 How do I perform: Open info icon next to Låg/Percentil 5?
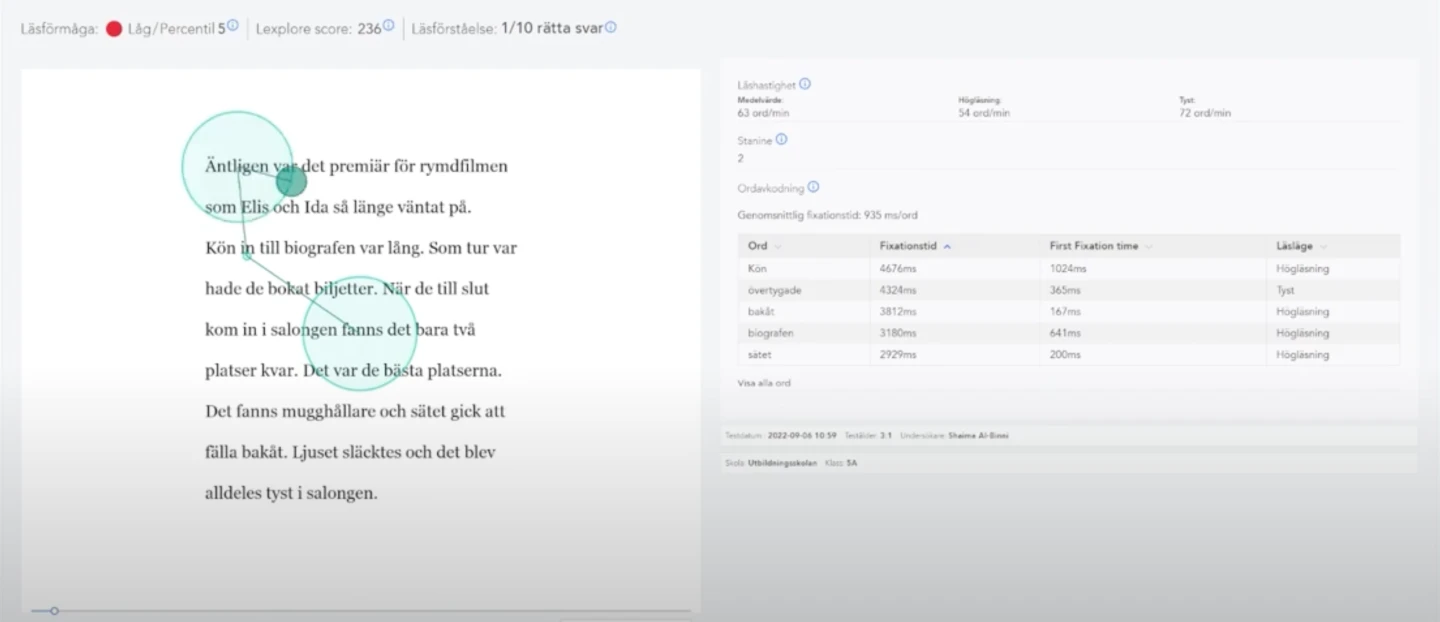(x=233, y=26)
